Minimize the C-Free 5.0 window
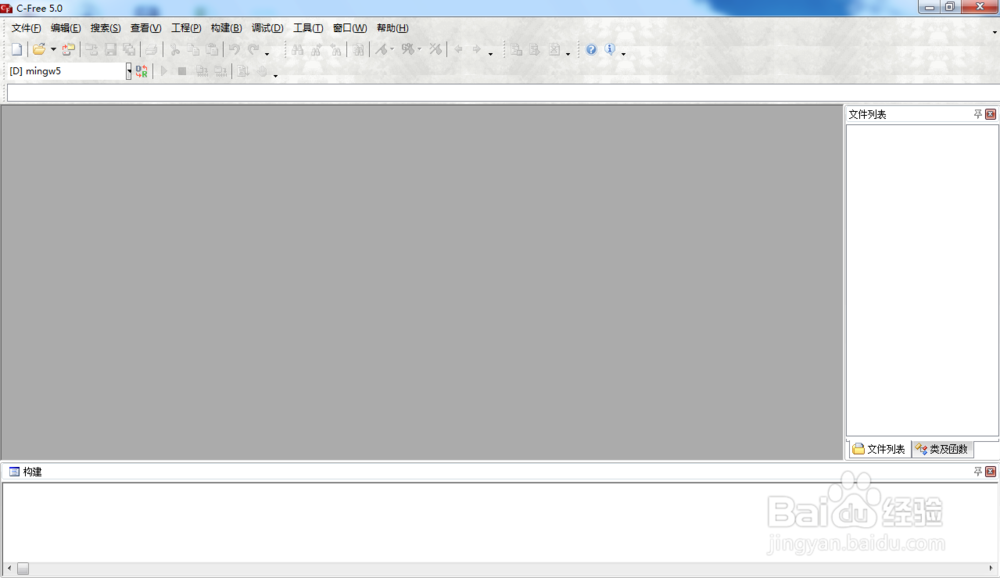 (929, 7)
